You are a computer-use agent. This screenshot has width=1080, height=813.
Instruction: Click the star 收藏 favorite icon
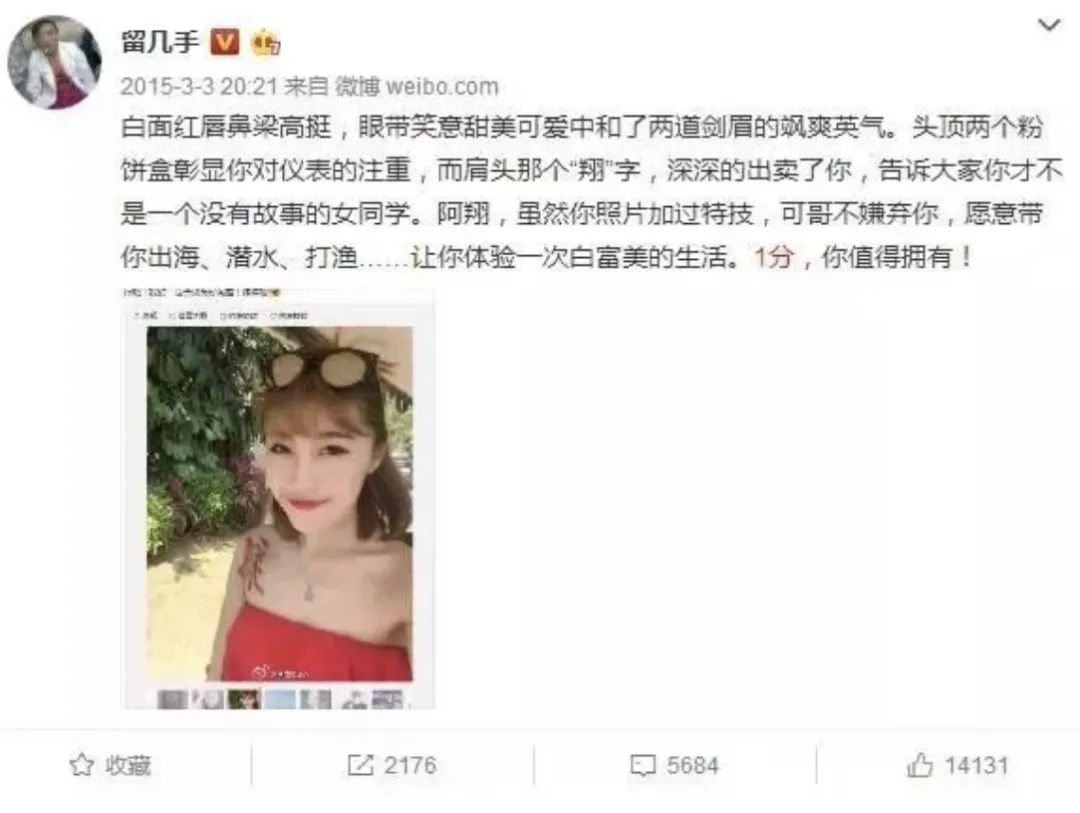[x=81, y=765]
